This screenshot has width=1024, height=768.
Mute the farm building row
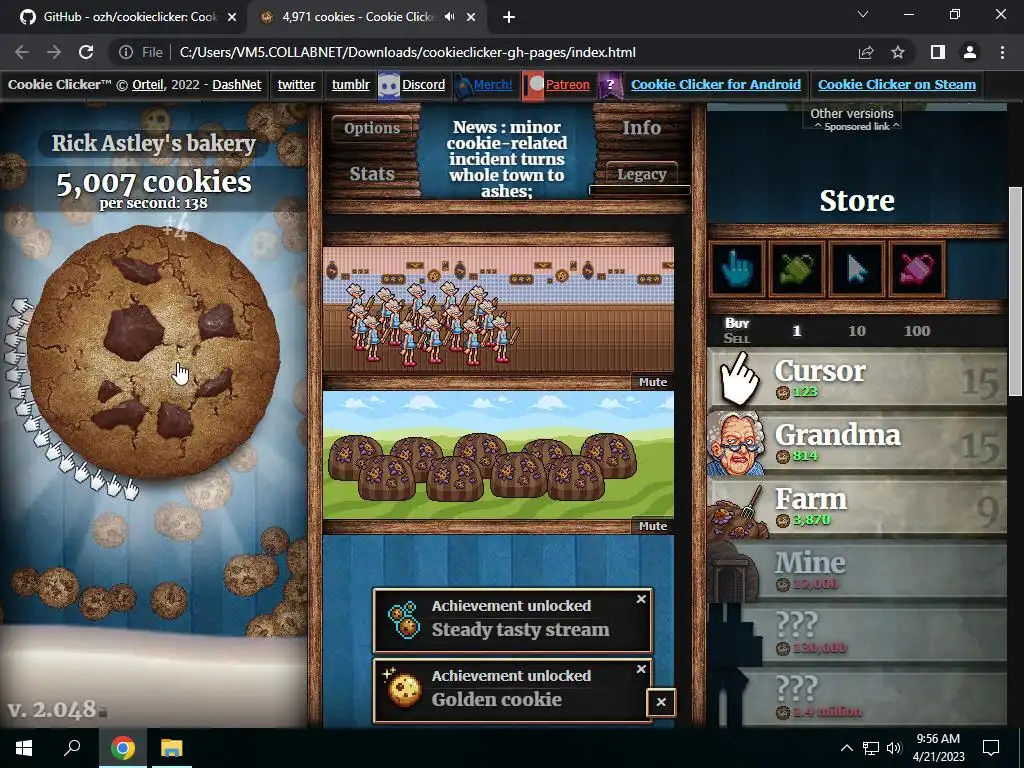coord(652,526)
